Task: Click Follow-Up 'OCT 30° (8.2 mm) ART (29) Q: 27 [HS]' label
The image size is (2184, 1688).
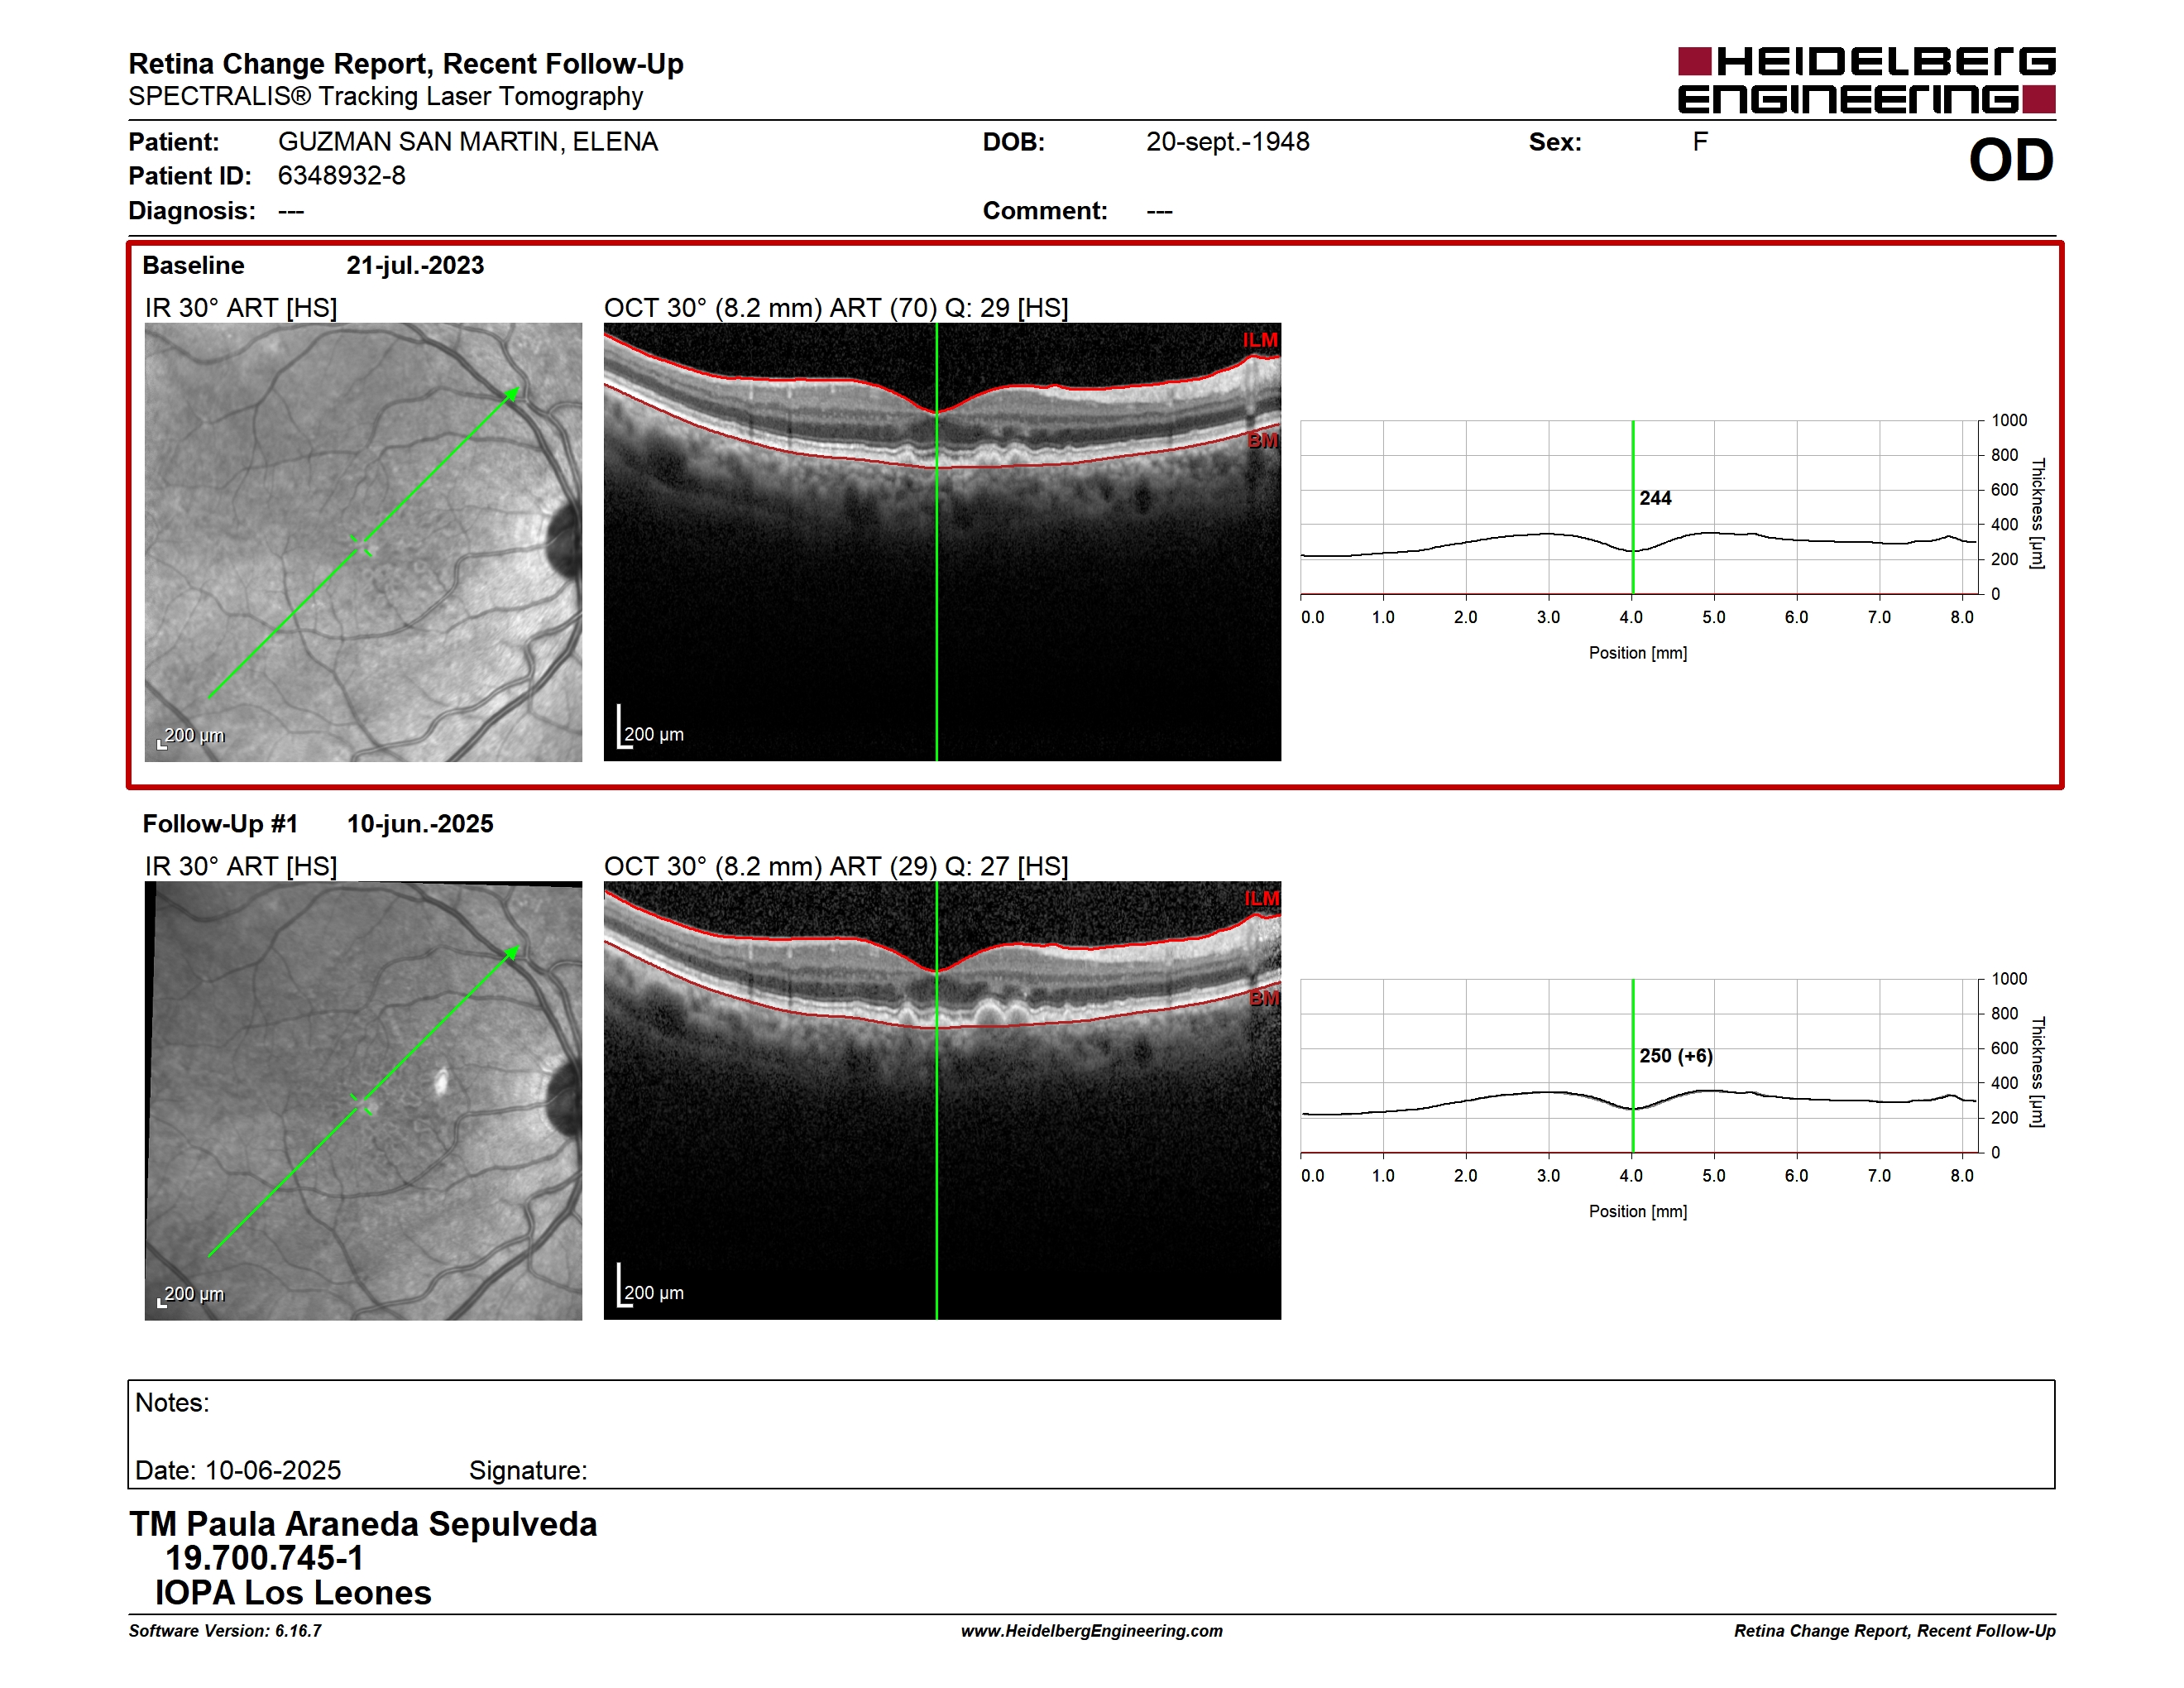Action: [x=836, y=866]
